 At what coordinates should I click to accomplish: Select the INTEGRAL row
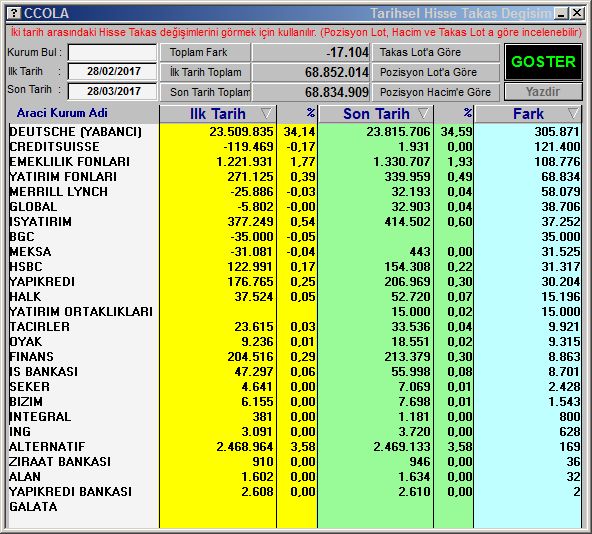pyautogui.click(x=294, y=417)
